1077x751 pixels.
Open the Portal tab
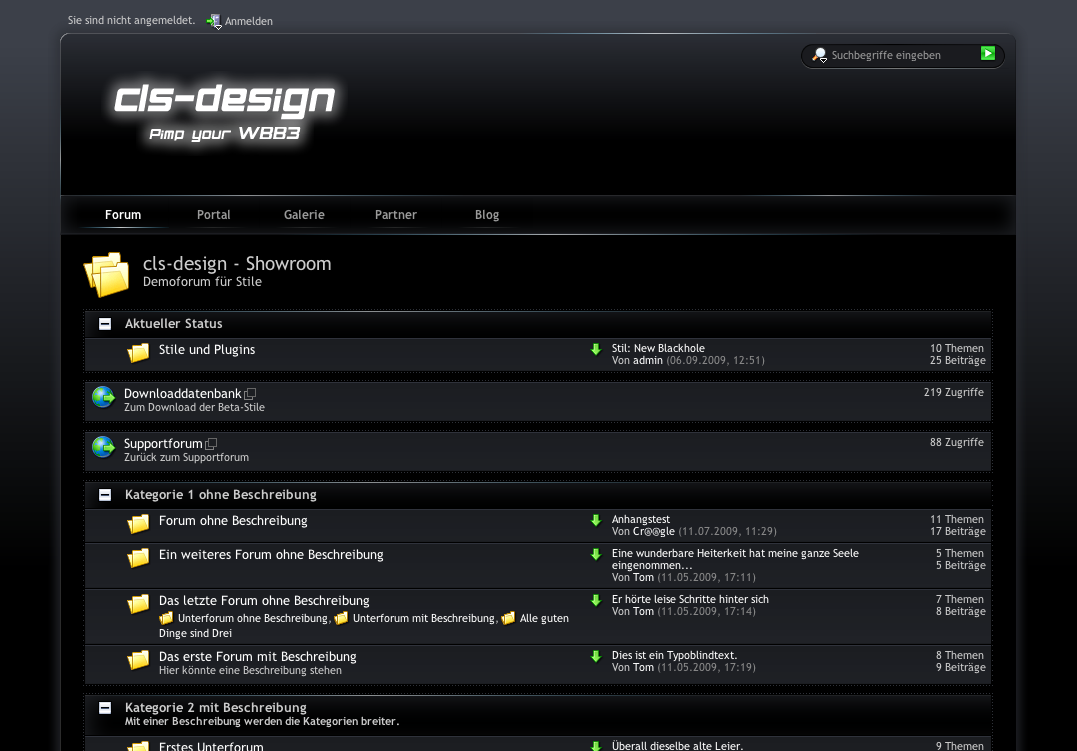(x=213, y=215)
